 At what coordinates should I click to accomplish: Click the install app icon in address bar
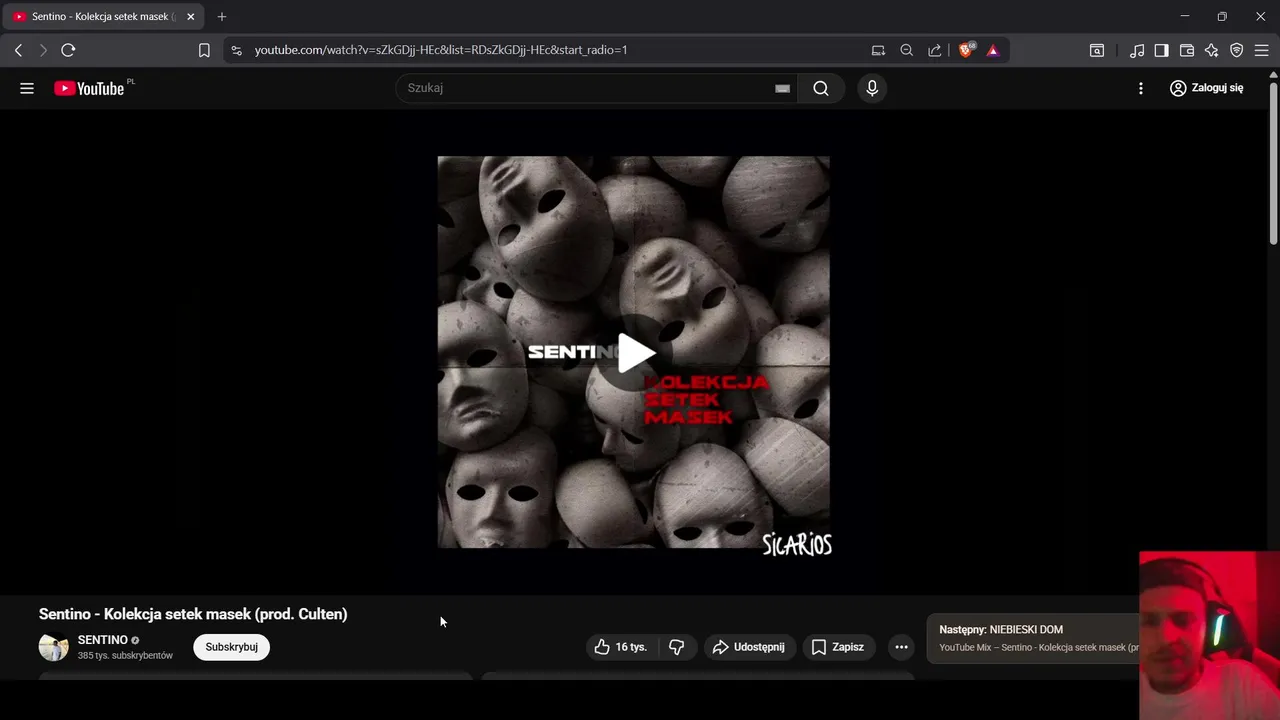(x=878, y=50)
